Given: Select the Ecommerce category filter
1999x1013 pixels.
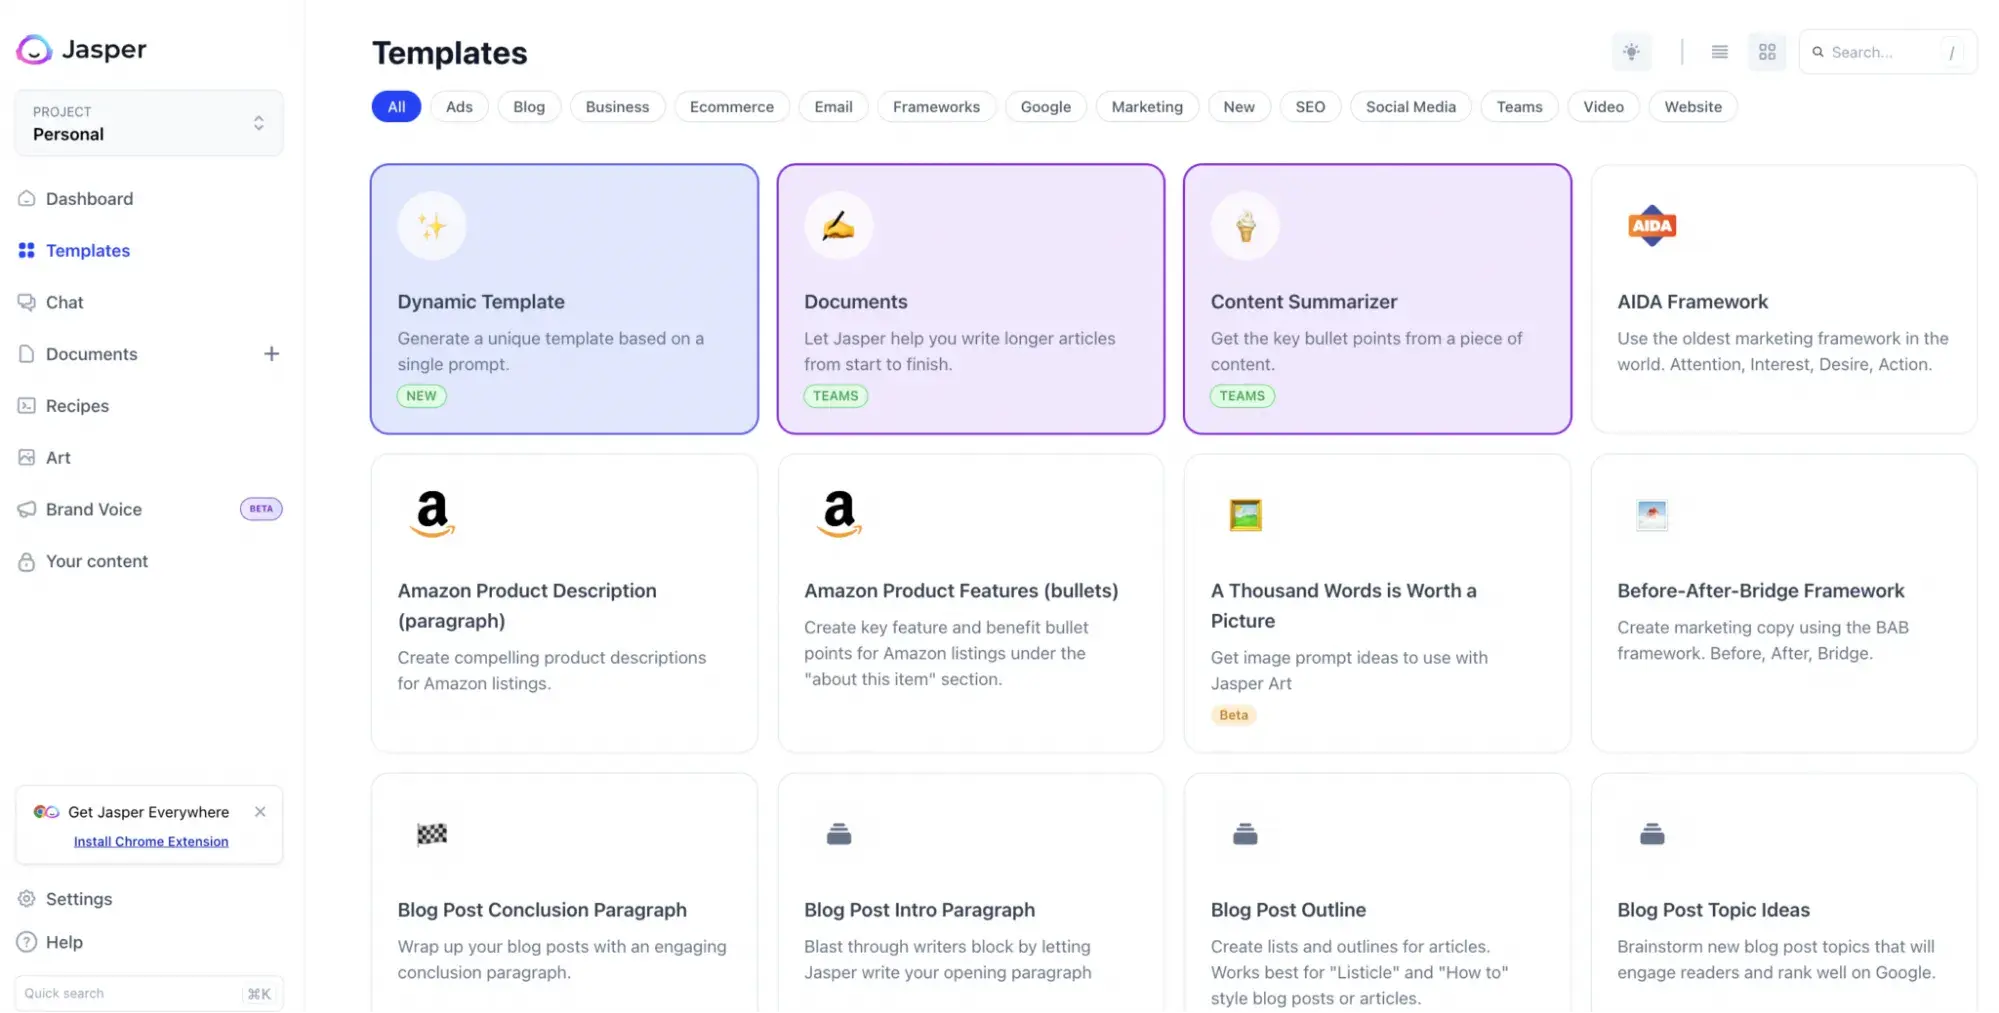Looking at the screenshot, I should tap(731, 107).
